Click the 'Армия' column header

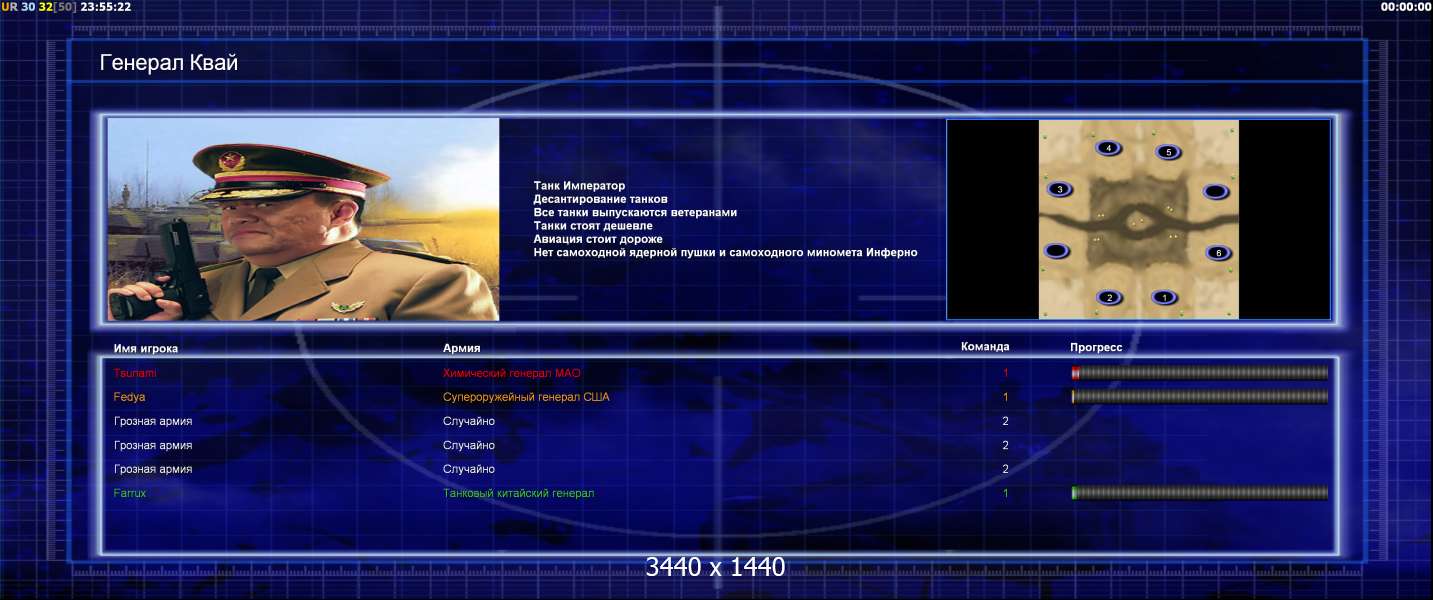(x=462, y=349)
